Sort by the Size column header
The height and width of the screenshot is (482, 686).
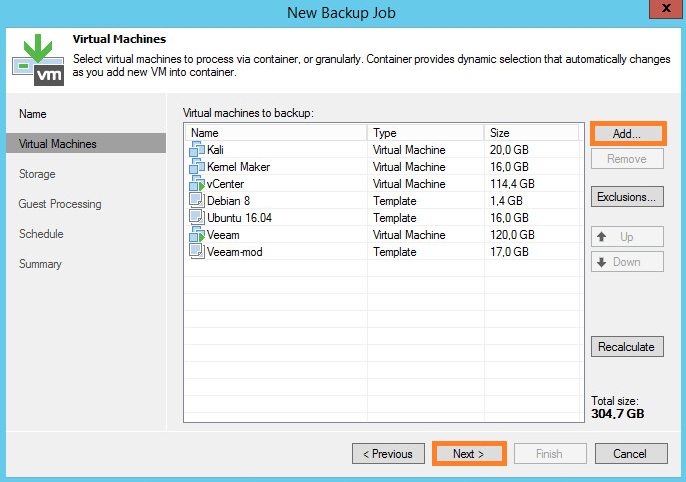(532, 133)
